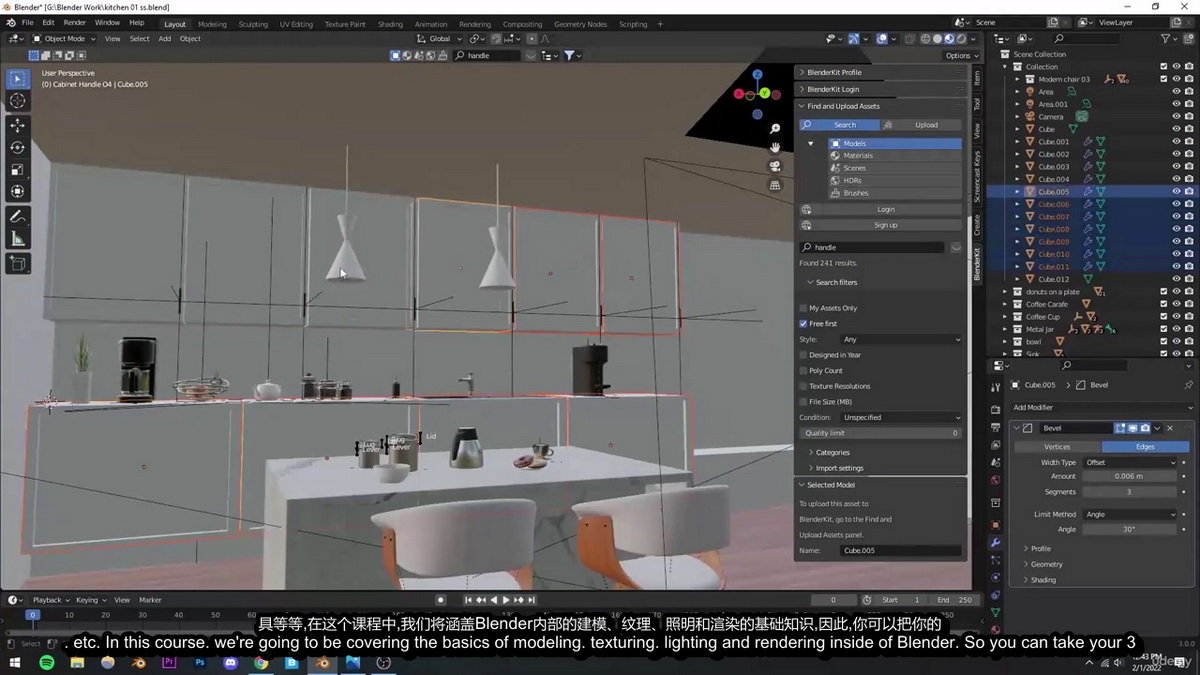Open the Add Modifier dropdown
Image resolution: width=1200 pixels, height=675 pixels.
point(1102,407)
